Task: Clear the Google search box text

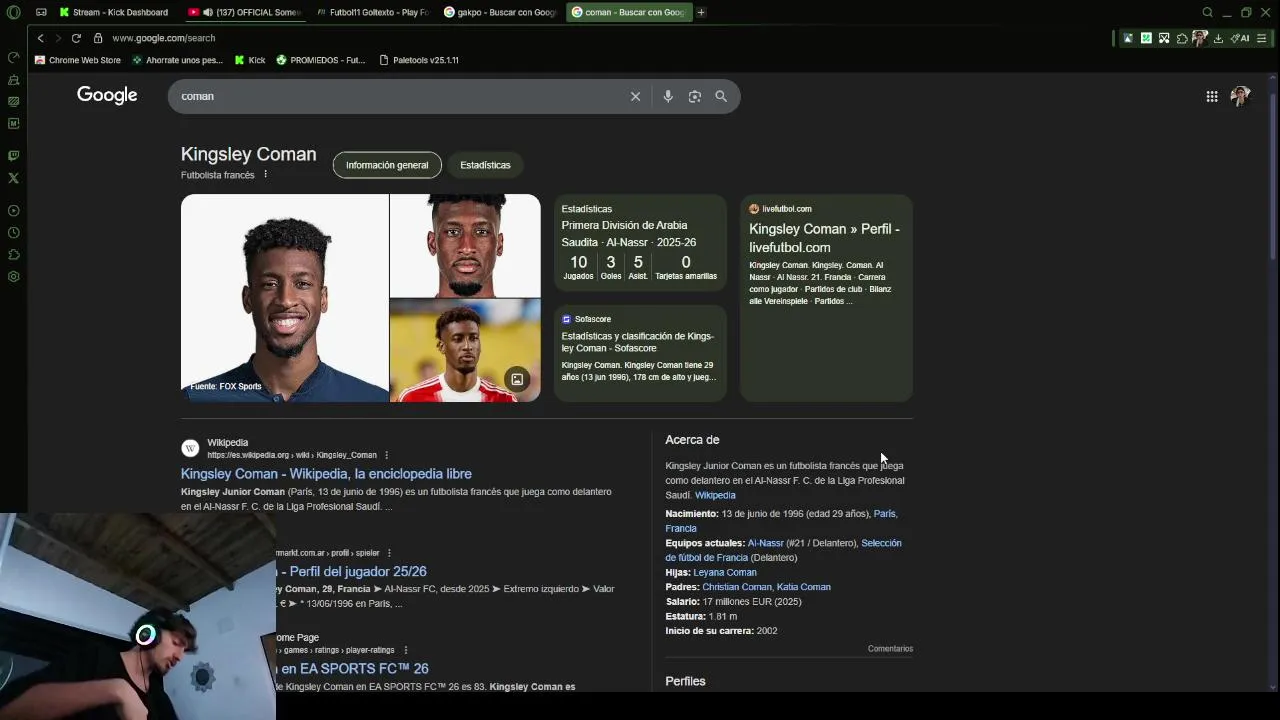Action: 635,96
